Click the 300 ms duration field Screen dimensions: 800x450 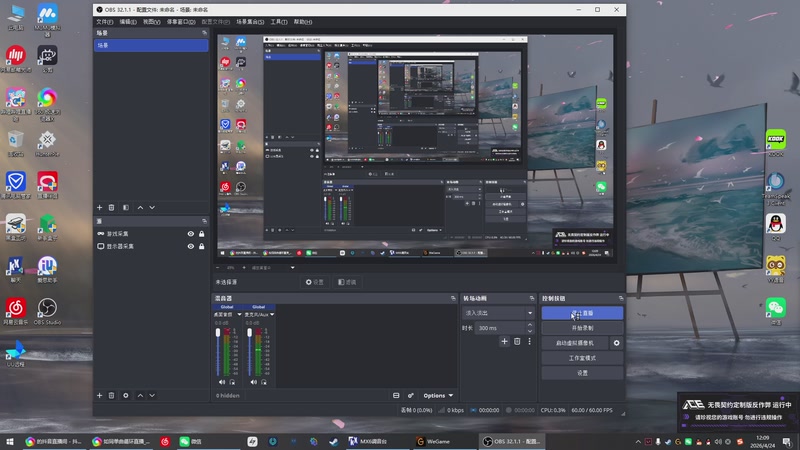point(500,328)
